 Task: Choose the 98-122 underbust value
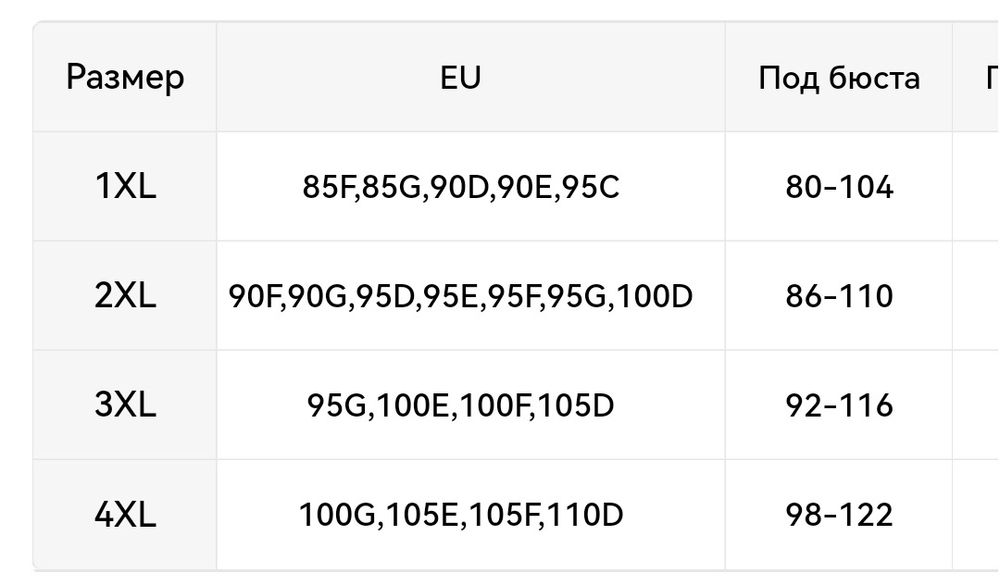tap(839, 515)
